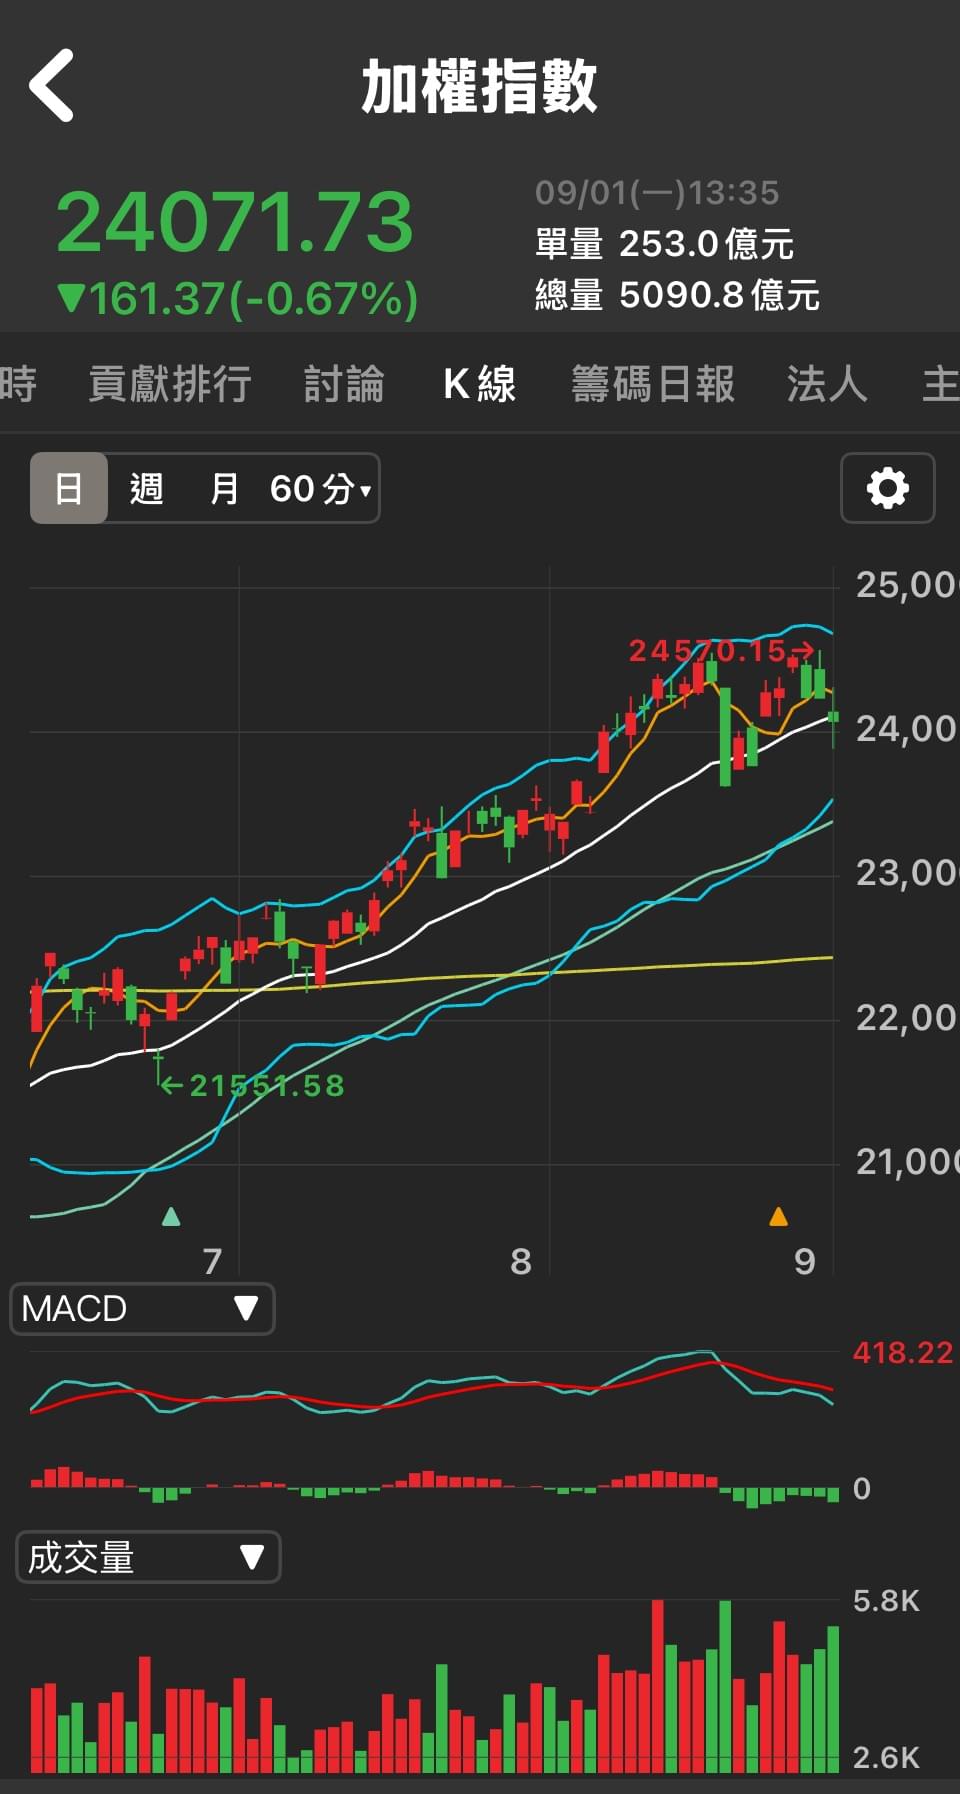Tap the 加權指數 title
The image size is (960, 1794).
point(480,86)
